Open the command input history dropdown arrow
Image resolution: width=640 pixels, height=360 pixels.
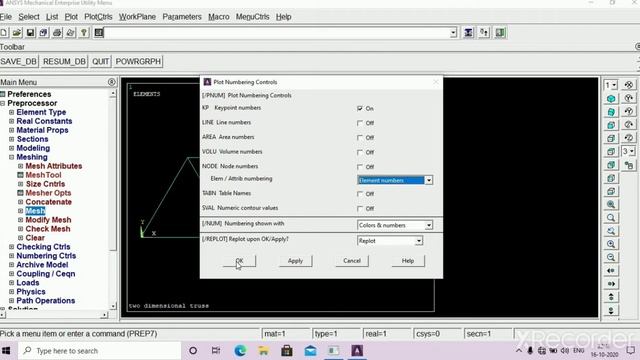[453, 33]
